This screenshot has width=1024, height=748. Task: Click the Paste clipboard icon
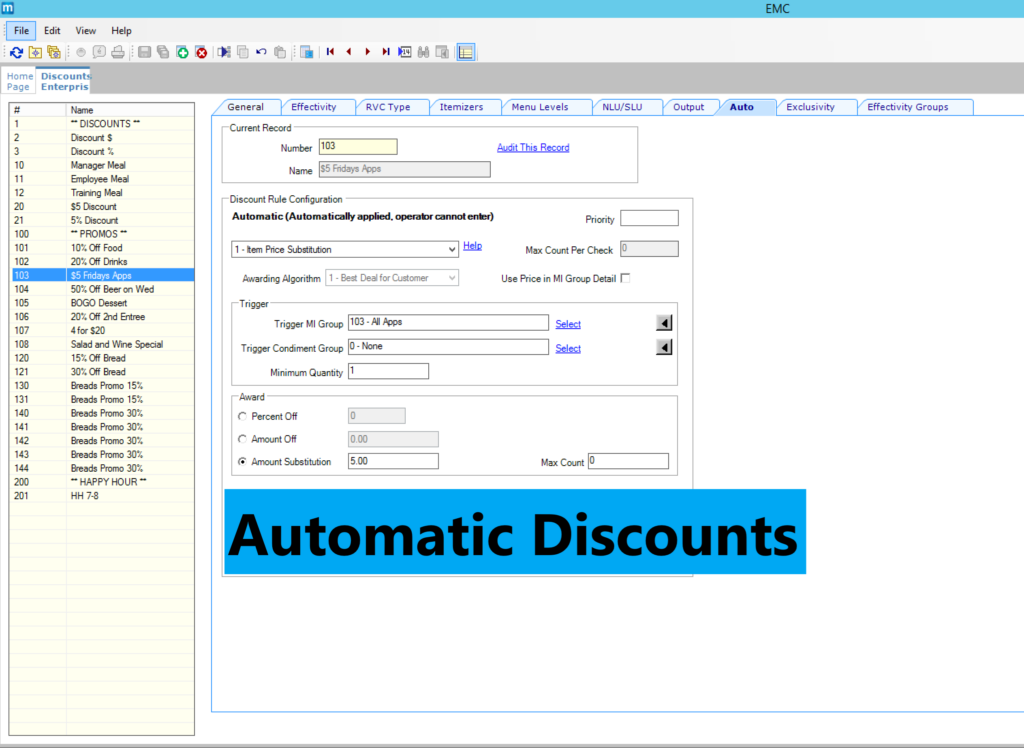coord(280,52)
